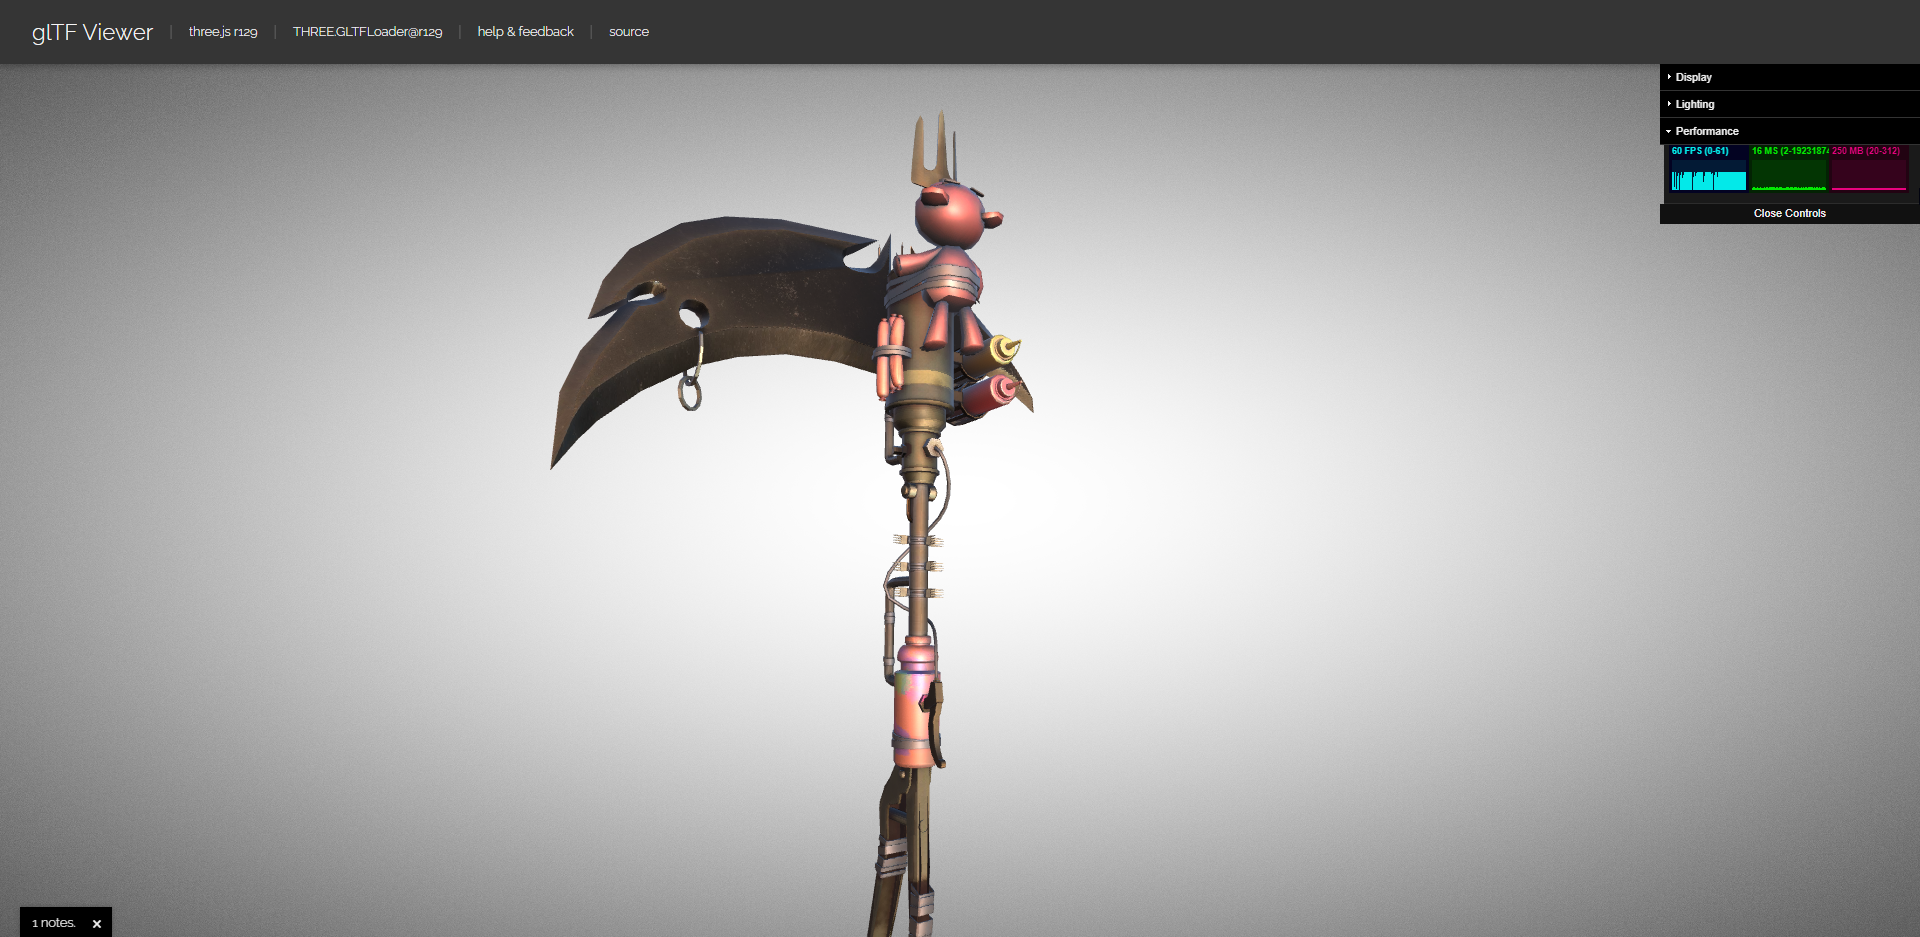Click the Close Controls button
The image size is (1920, 937).
[1789, 213]
